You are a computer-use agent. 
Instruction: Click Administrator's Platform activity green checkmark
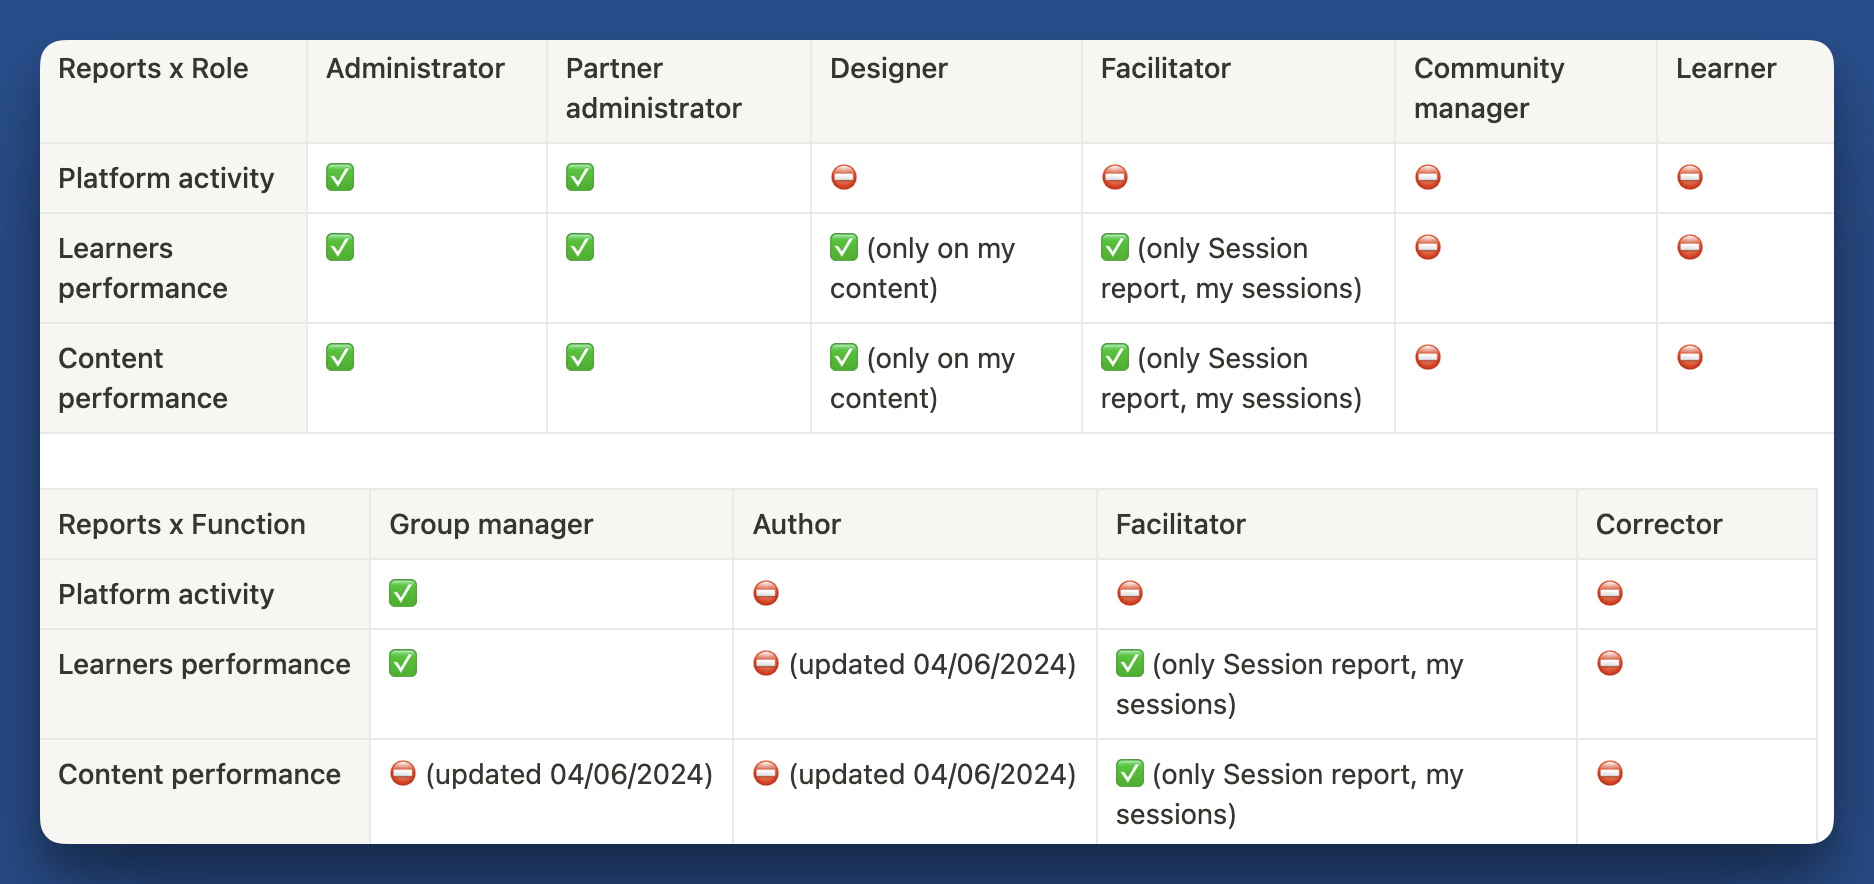(340, 178)
